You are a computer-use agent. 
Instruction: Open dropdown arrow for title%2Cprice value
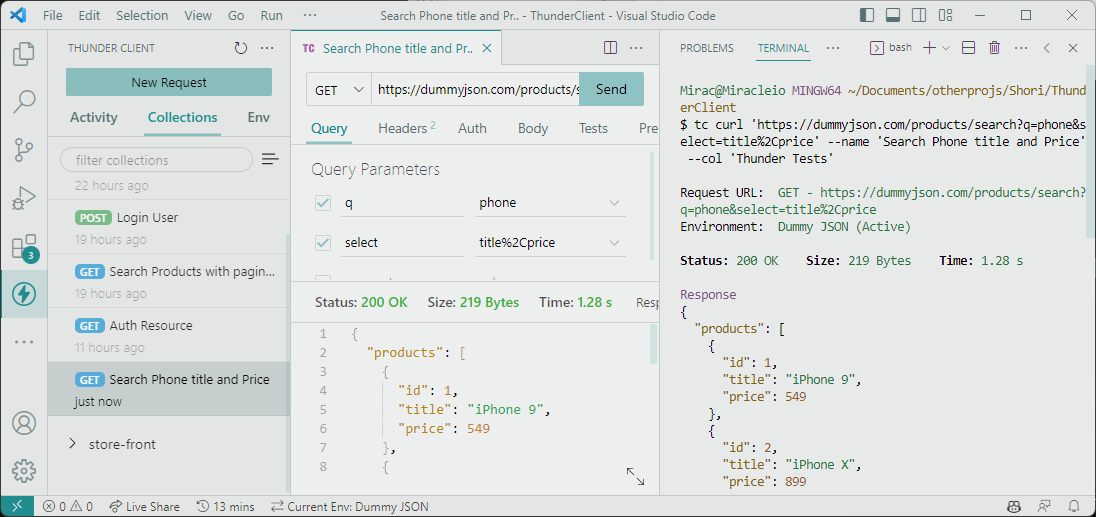tap(614, 243)
